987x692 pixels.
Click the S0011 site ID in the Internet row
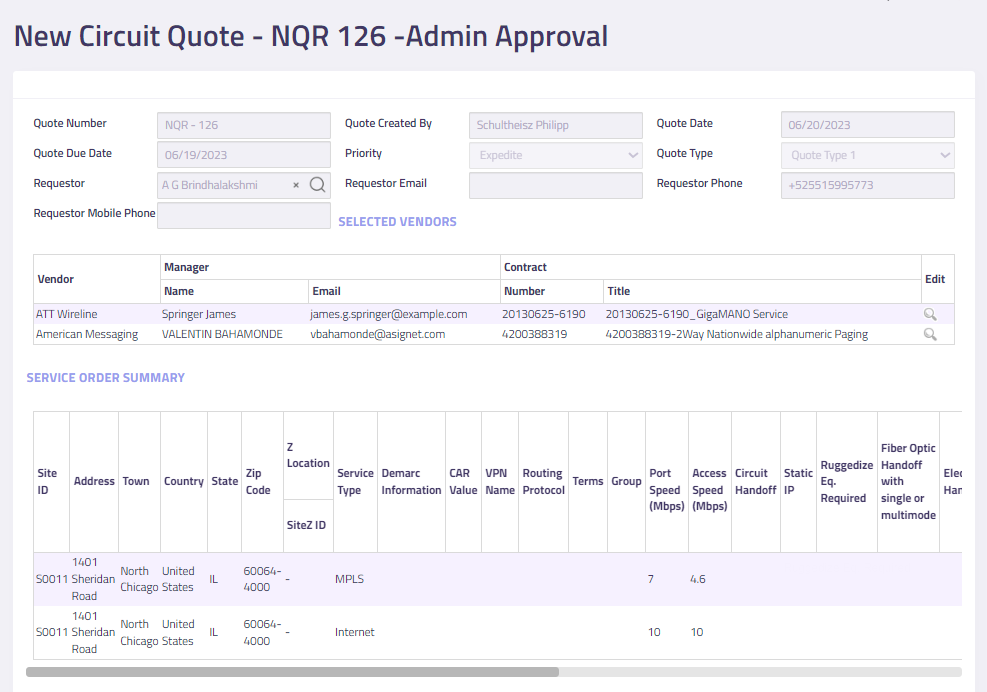(52, 632)
